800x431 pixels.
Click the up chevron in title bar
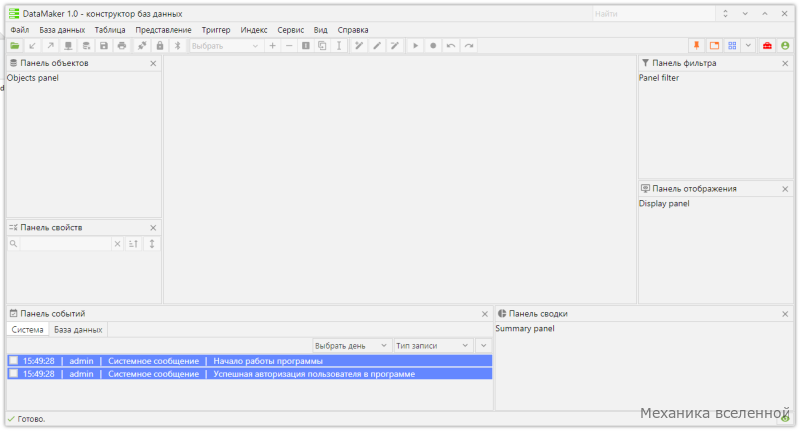click(x=765, y=14)
